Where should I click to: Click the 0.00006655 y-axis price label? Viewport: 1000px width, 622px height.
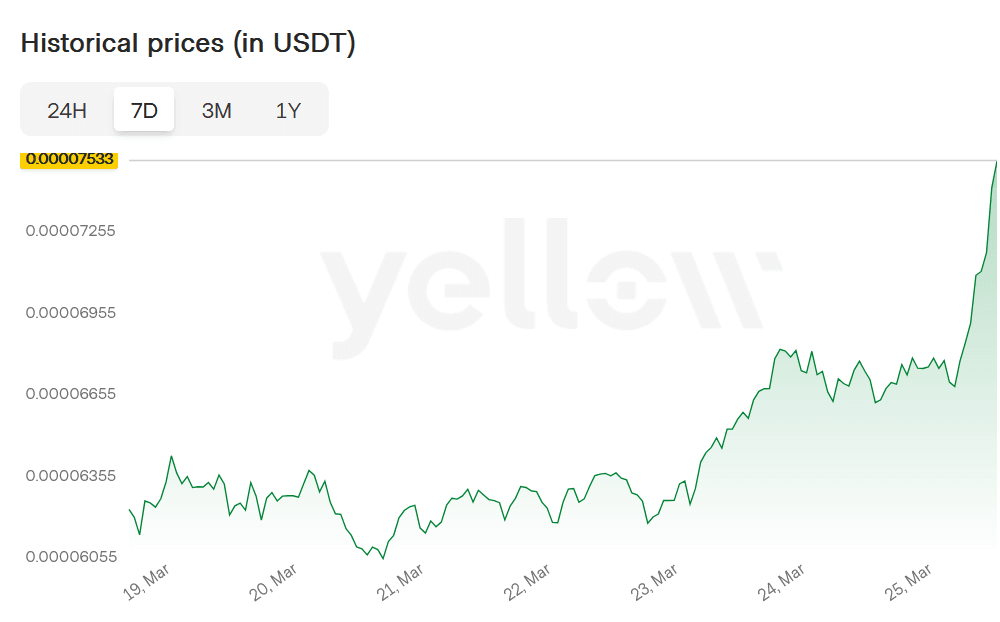pos(70,394)
